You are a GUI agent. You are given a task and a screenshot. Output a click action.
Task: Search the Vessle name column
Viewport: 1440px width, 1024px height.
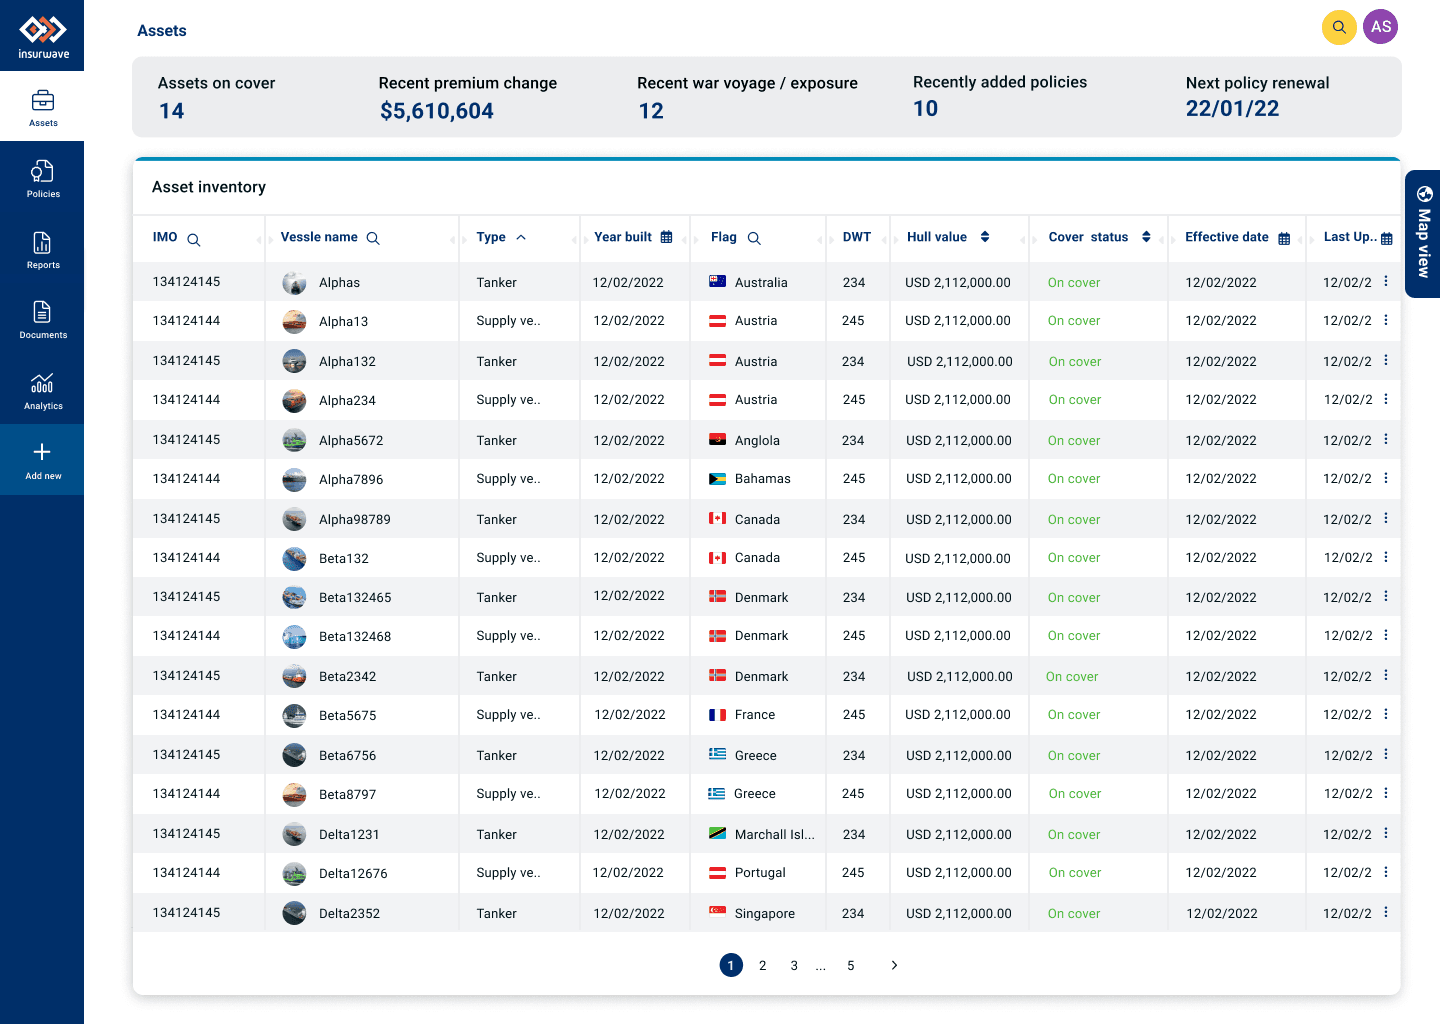click(x=373, y=238)
